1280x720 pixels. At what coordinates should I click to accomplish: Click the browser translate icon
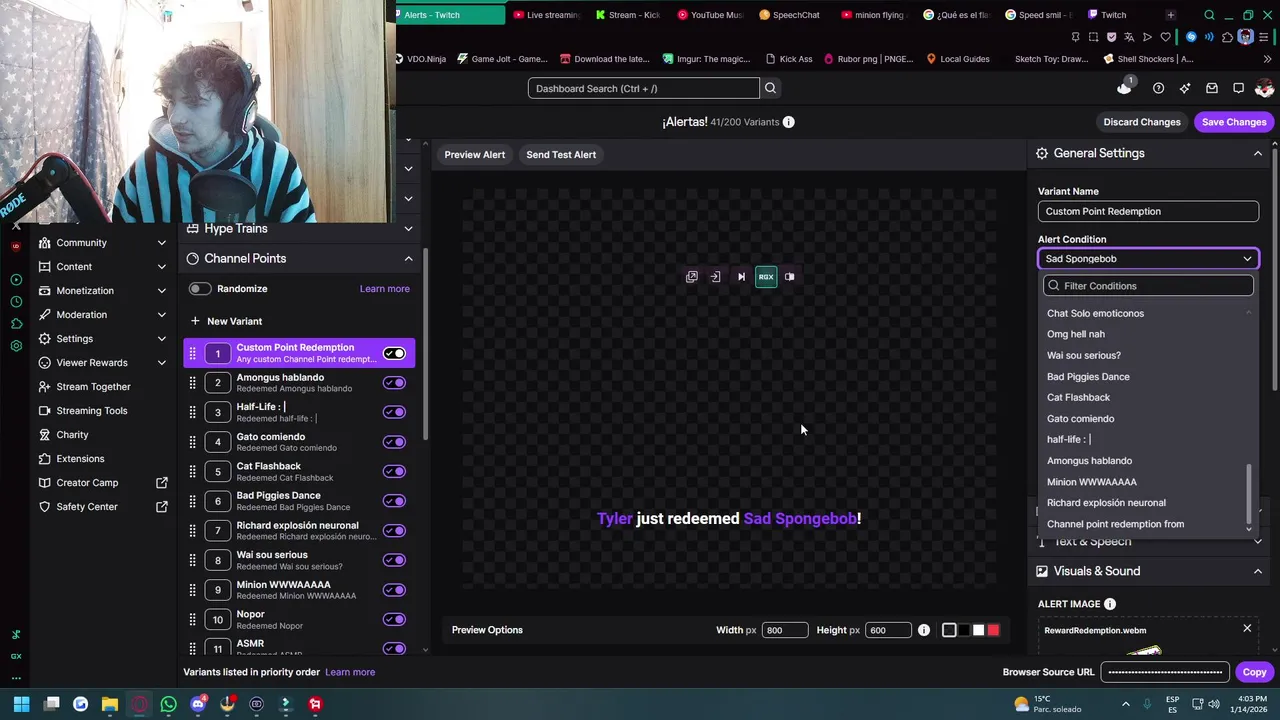pyautogui.click(x=1129, y=37)
